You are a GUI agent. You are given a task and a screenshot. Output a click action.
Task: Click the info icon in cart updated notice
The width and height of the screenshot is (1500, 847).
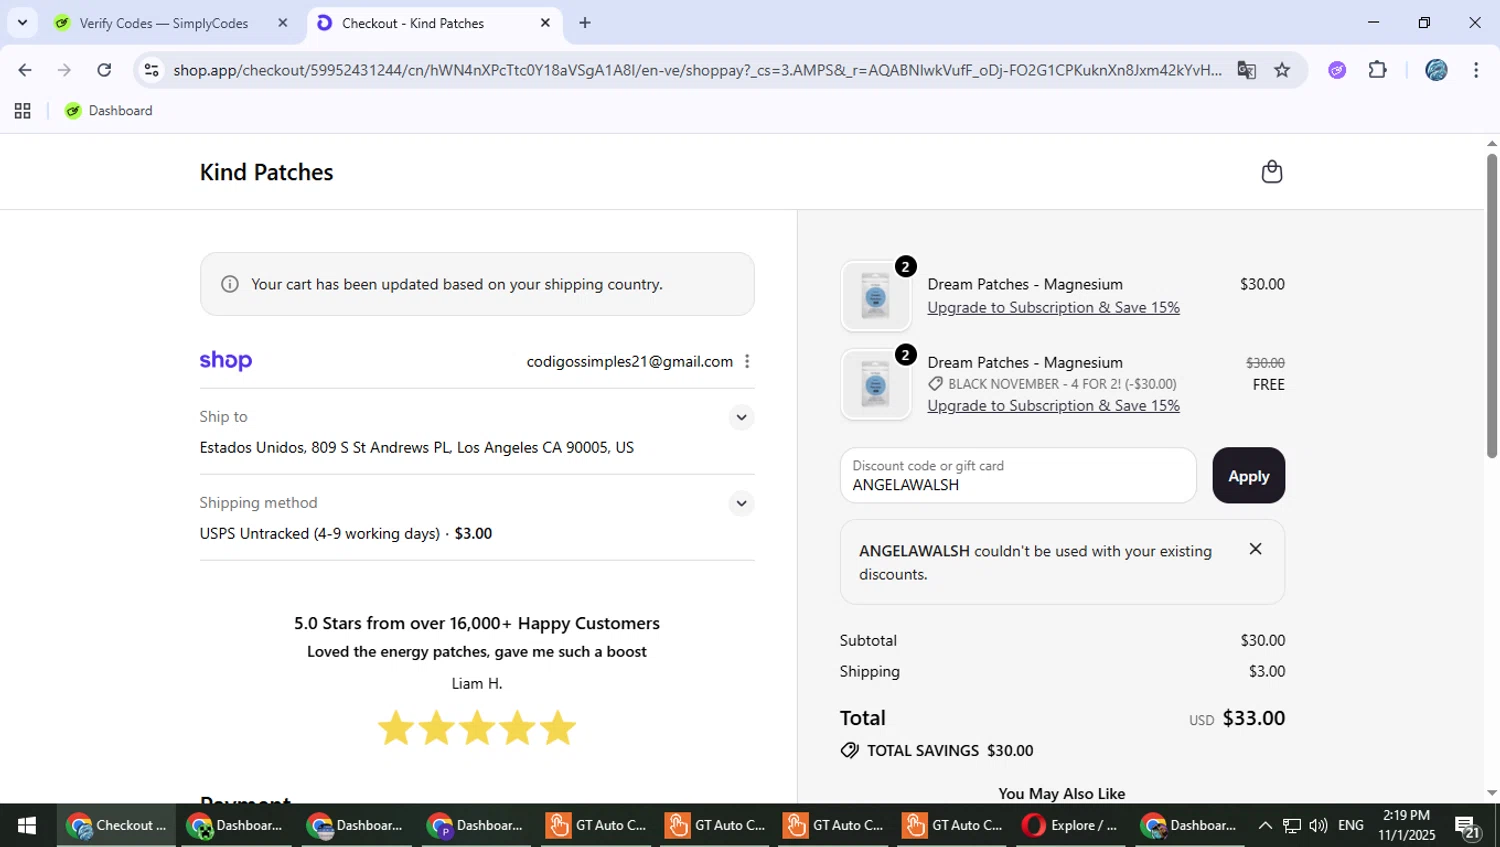click(x=230, y=284)
